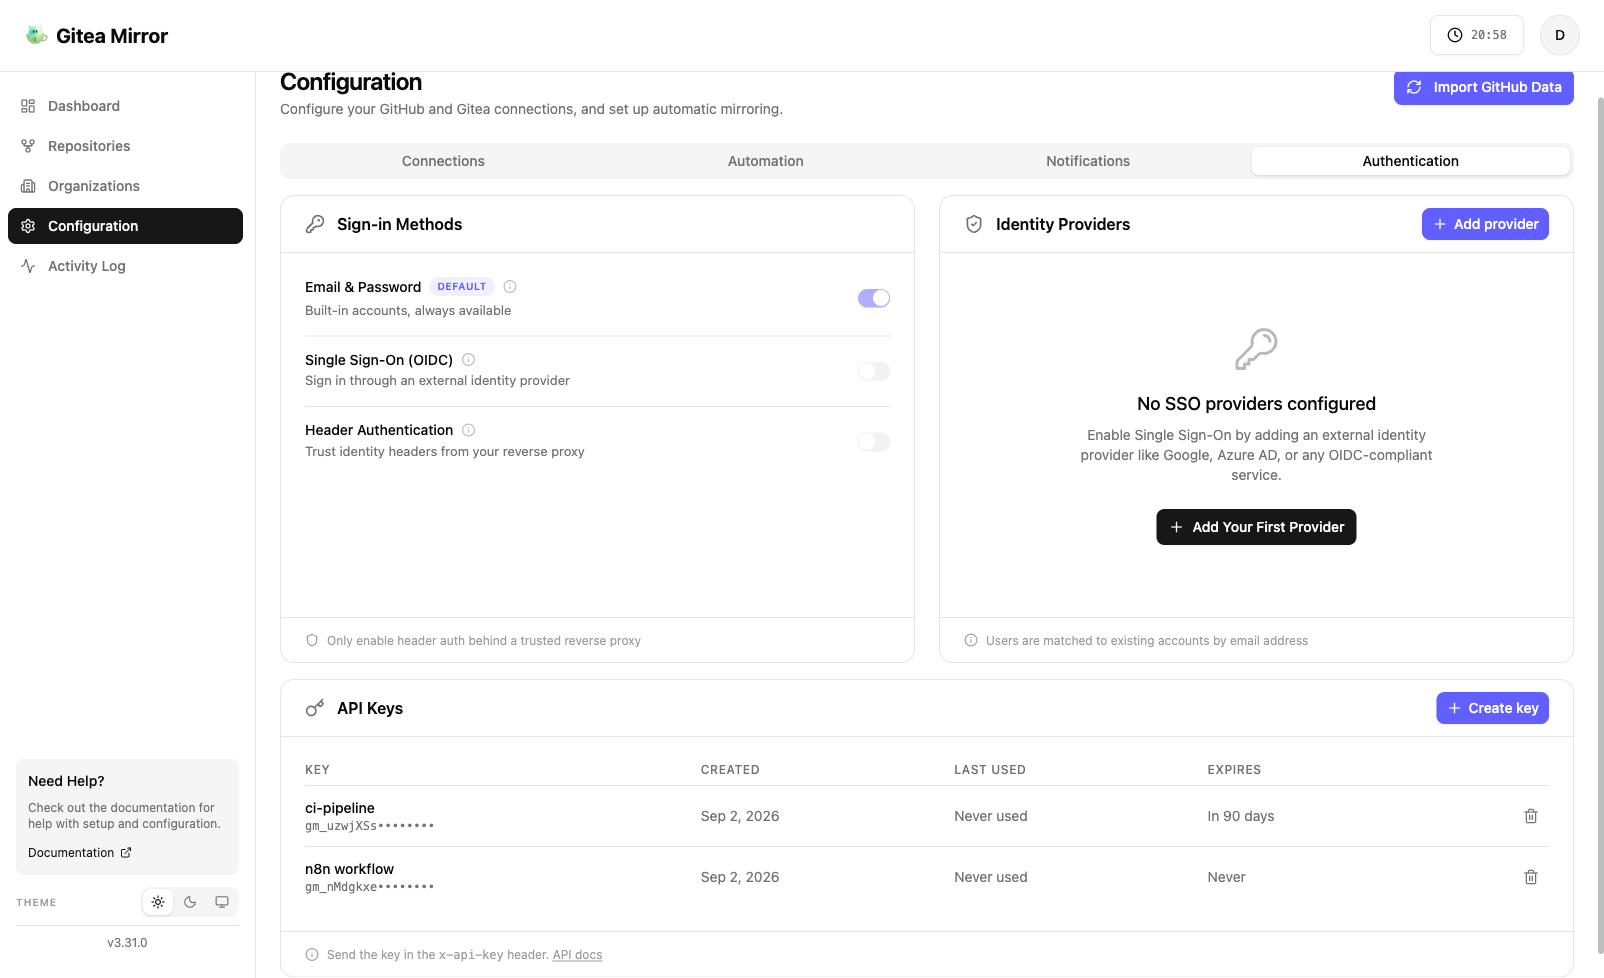
Task: Click the 20:58 clock button
Action: pos(1476,35)
